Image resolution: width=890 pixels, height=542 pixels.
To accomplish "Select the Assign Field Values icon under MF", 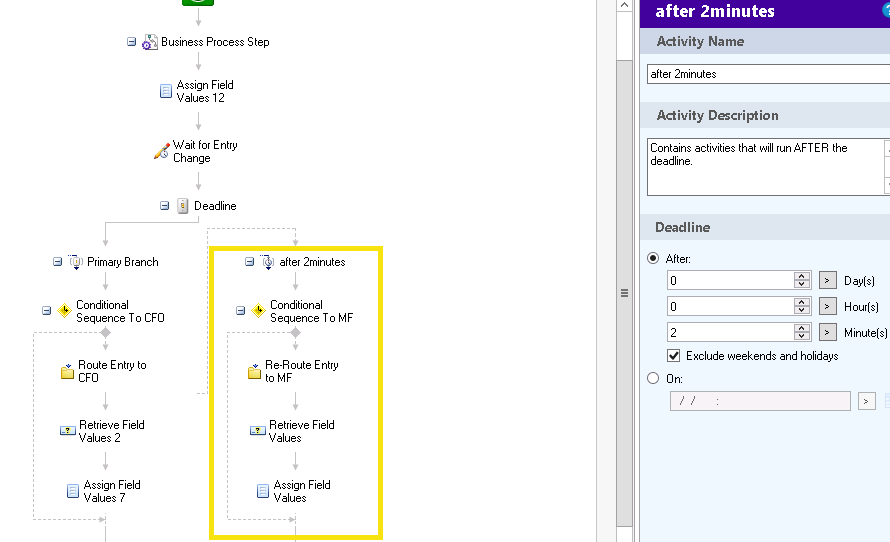I will point(263,491).
